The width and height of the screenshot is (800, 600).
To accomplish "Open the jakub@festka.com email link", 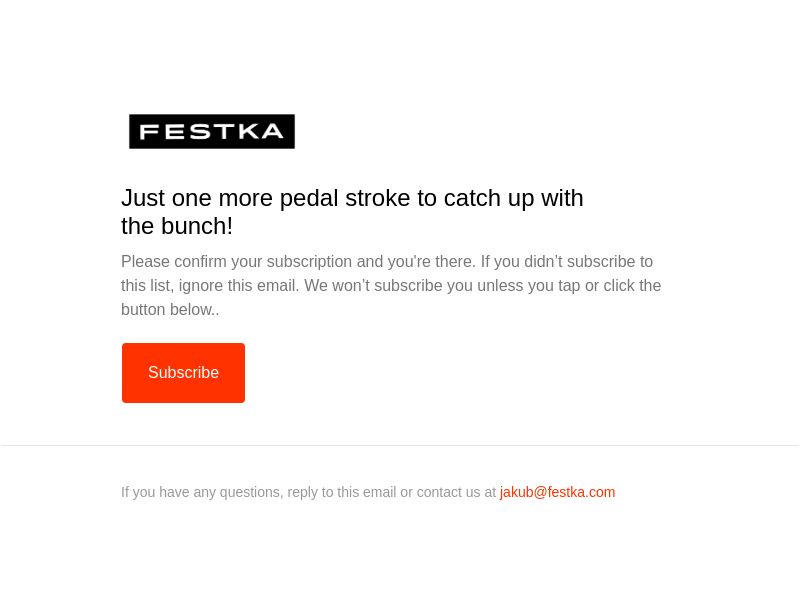I will click(x=557, y=492).
